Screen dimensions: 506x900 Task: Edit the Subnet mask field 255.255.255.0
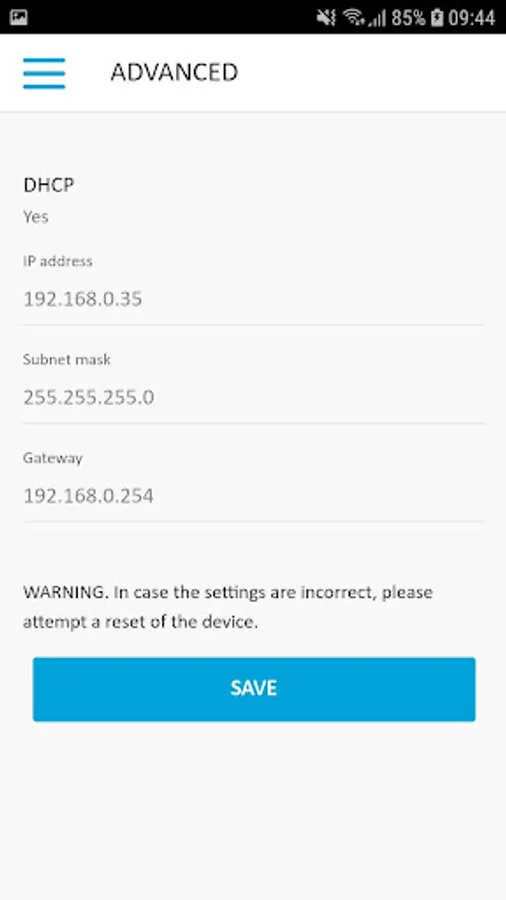click(253, 397)
